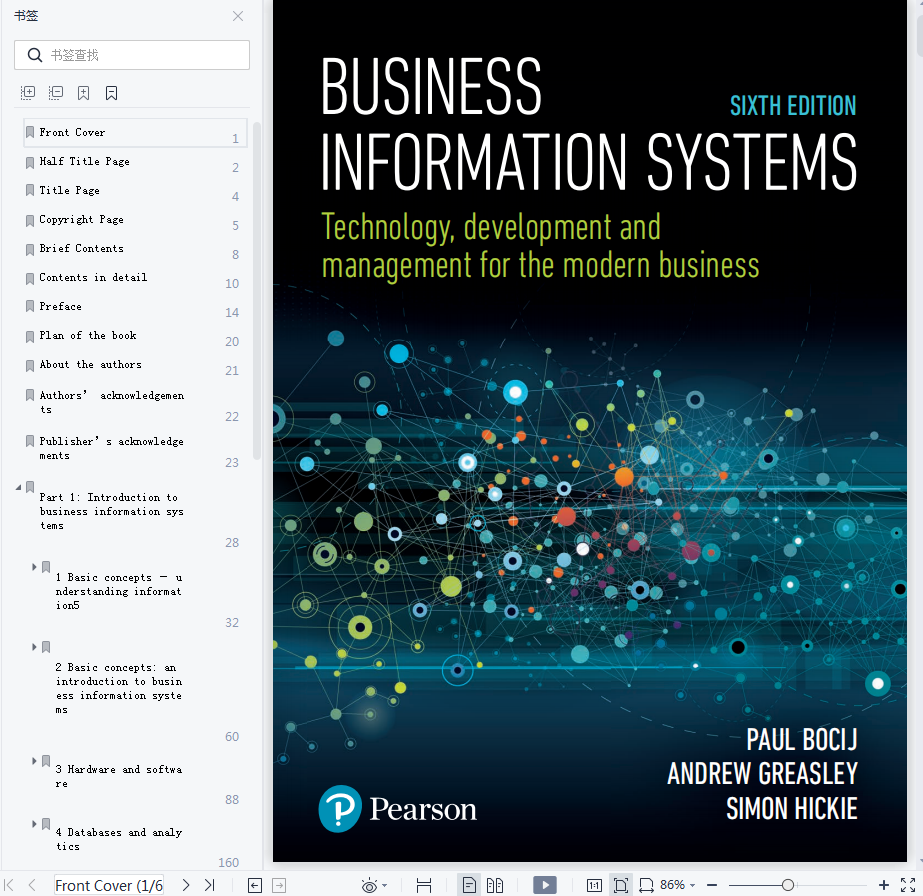Enter fullscreen mode
923x896 pixels.
(908, 884)
